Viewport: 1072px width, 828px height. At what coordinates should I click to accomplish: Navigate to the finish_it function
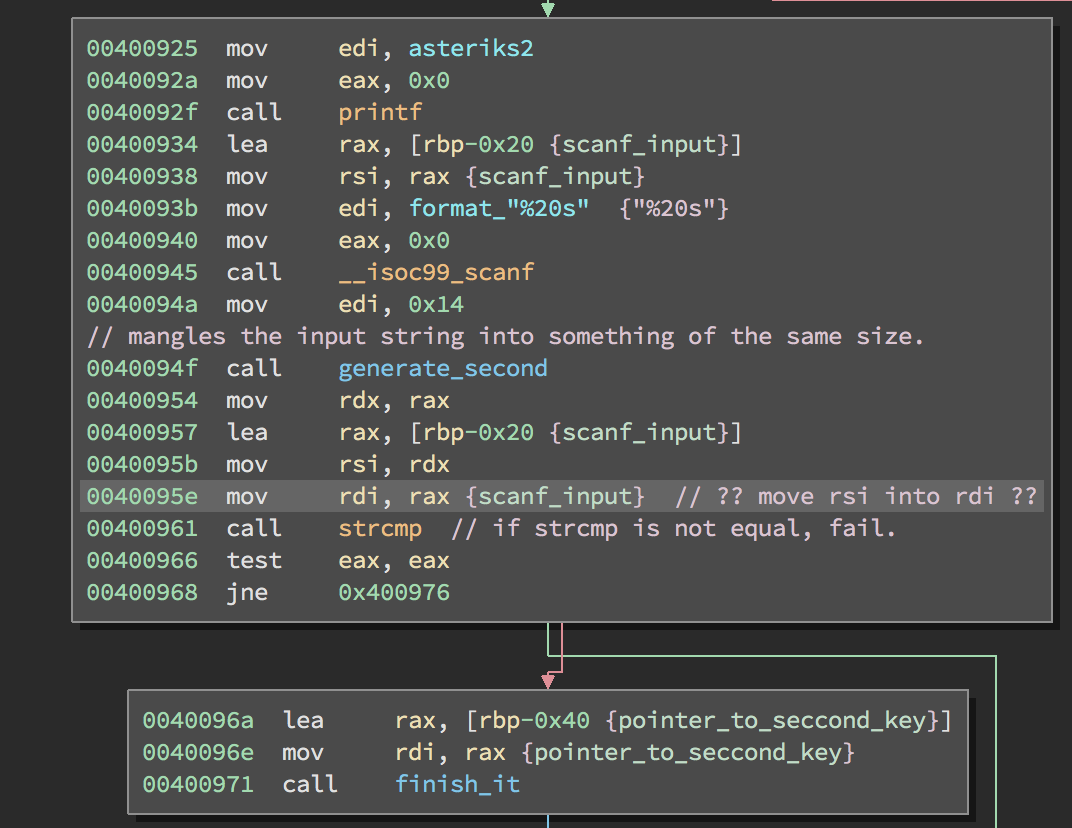[x=457, y=784]
